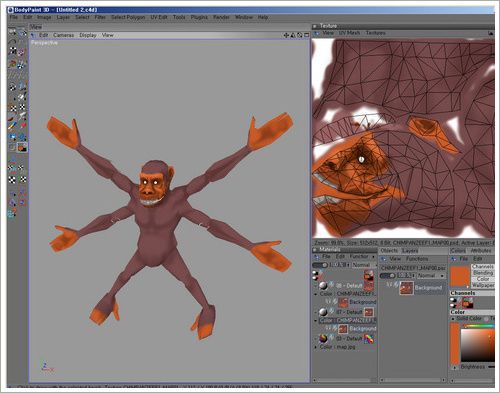Click the viewport rotate camera icon
Screen dimensions: 500x393
point(300,35)
